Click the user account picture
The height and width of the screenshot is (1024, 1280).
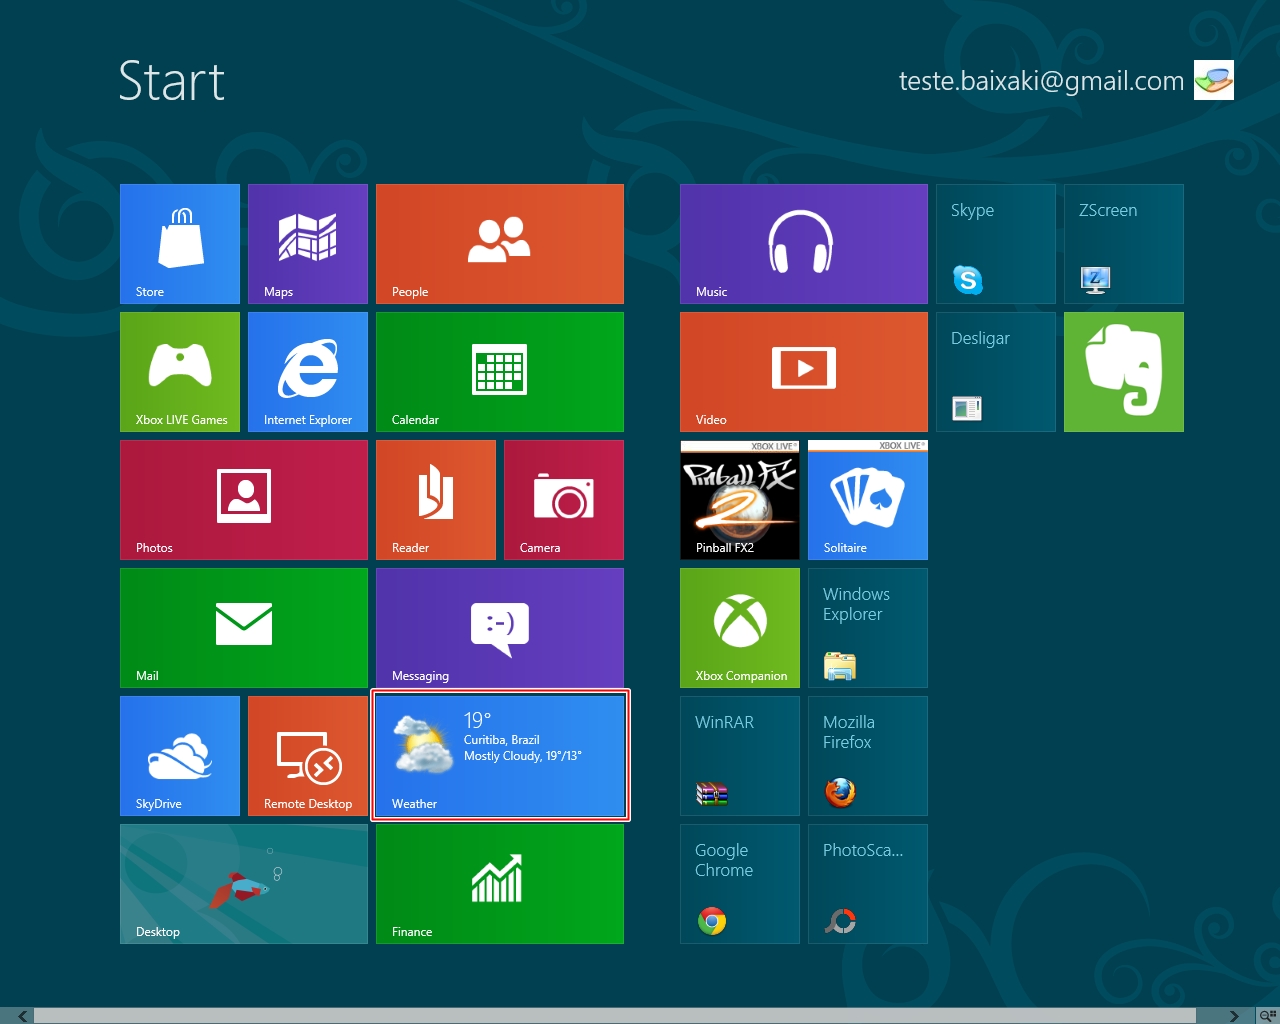click(1214, 80)
